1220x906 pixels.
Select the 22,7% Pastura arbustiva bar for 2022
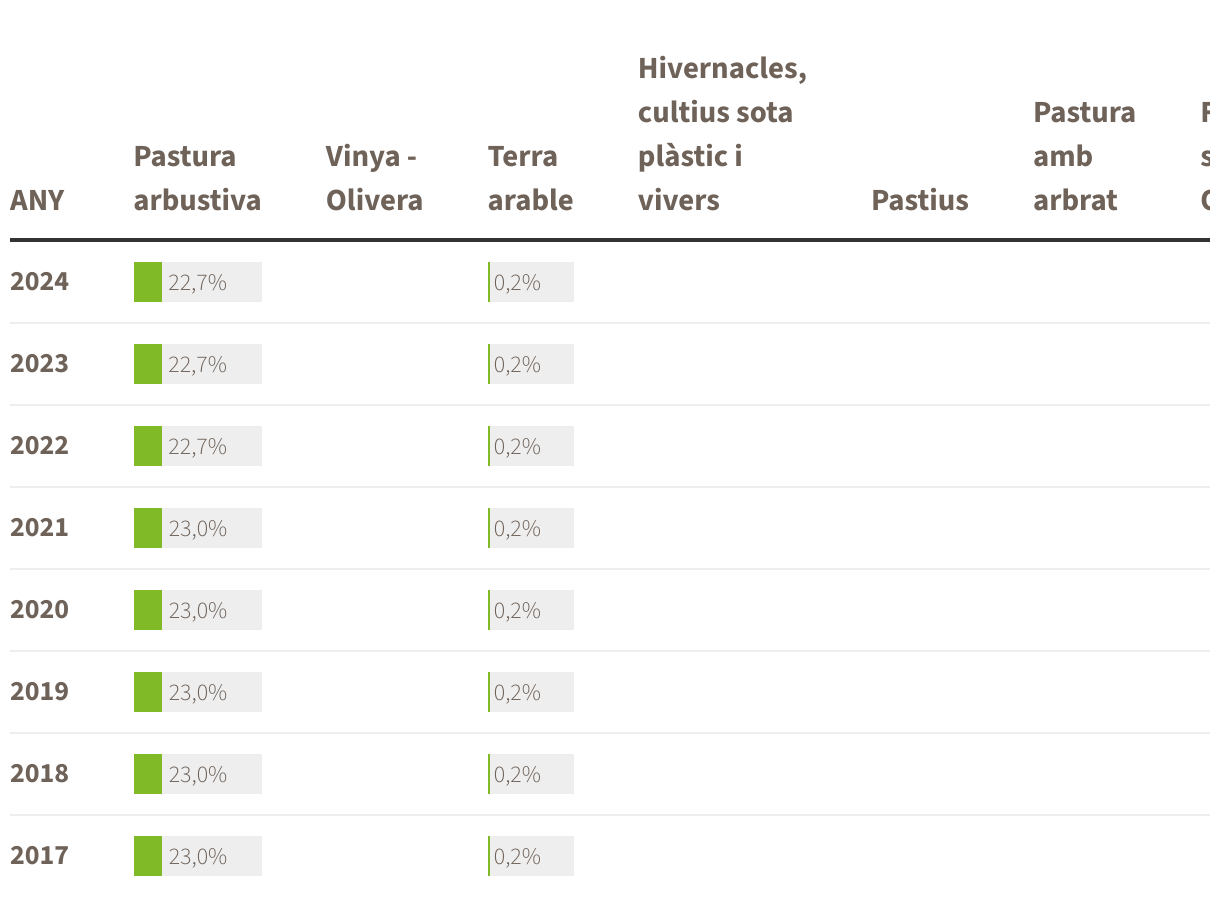198,446
